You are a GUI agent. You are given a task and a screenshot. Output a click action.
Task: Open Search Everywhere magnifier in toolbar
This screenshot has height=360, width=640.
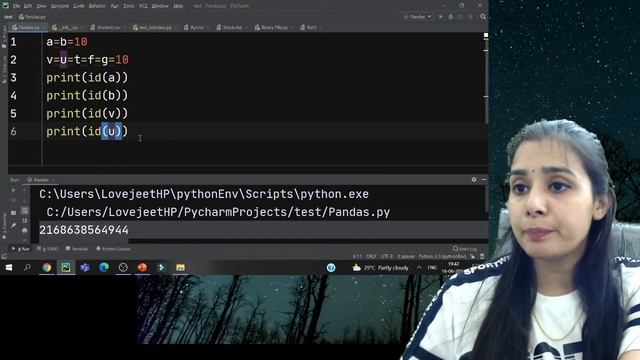tap(483, 17)
